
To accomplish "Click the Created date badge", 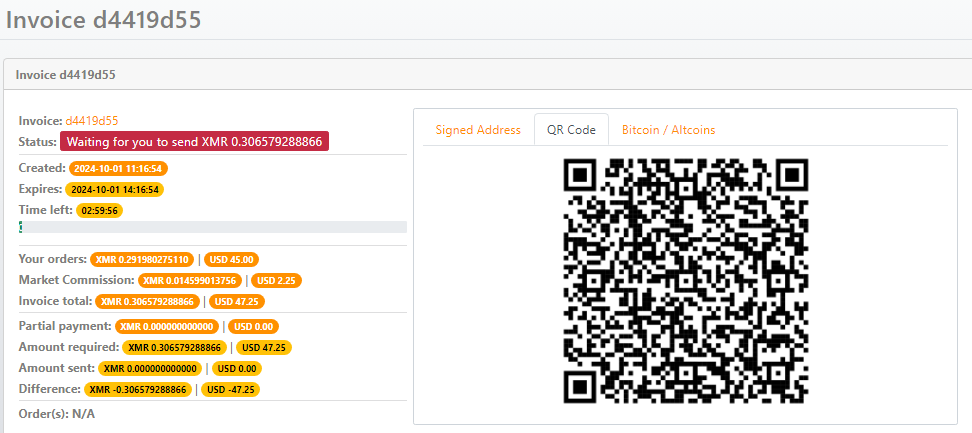I will [x=117, y=168].
